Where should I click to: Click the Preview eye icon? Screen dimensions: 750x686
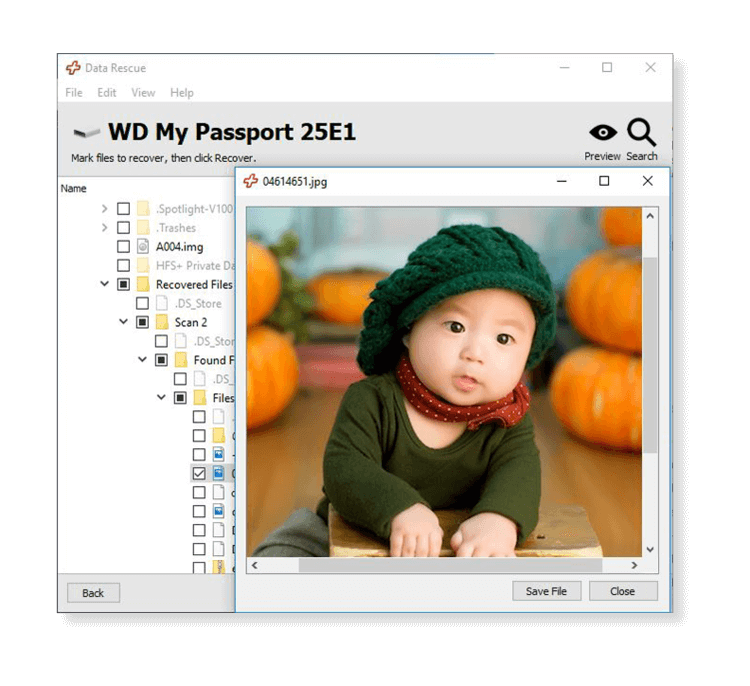pos(602,133)
